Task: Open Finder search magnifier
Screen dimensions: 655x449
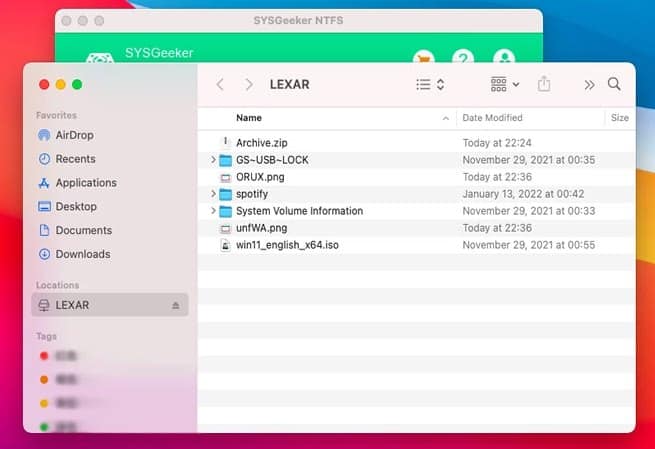Action: (614, 84)
